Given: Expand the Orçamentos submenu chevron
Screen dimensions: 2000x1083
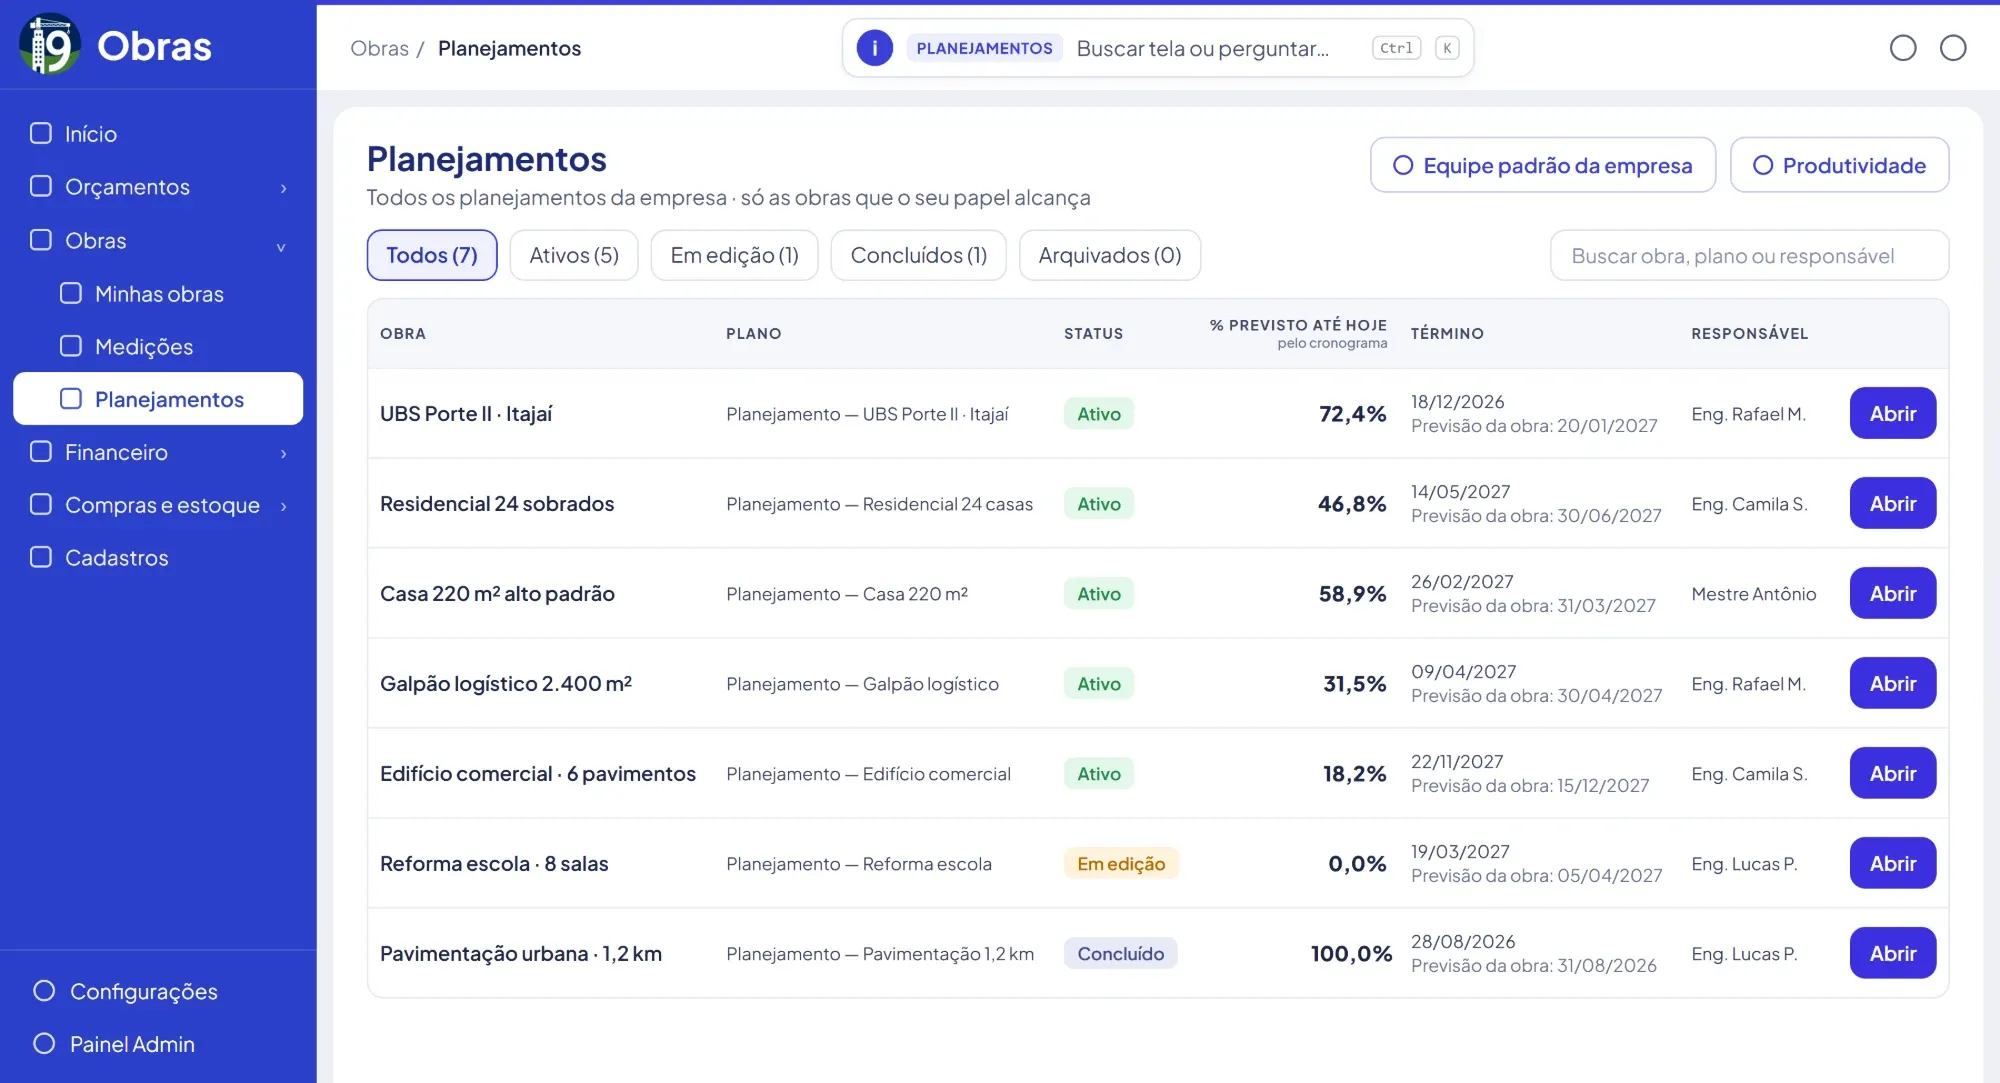Looking at the screenshot, I should (x=284, y=188).
